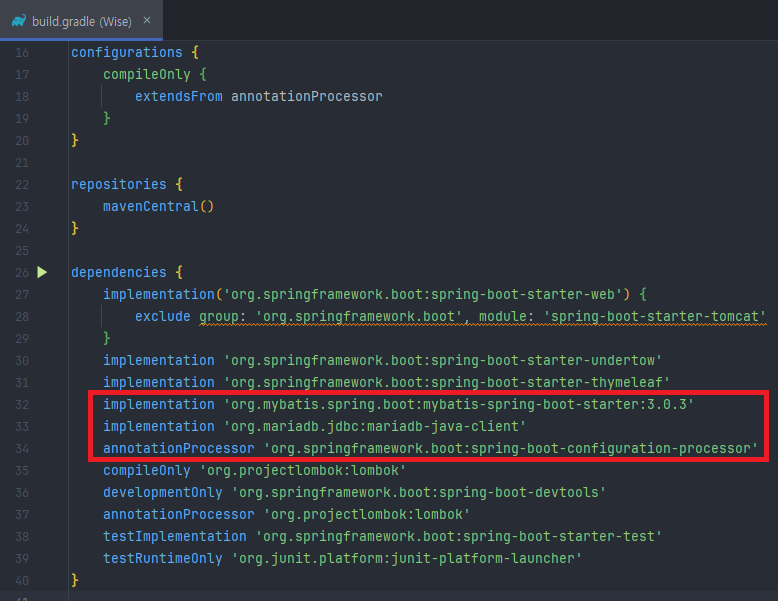
Task: Select the build.gradle (Wise) tab
Action: [81, 21]
